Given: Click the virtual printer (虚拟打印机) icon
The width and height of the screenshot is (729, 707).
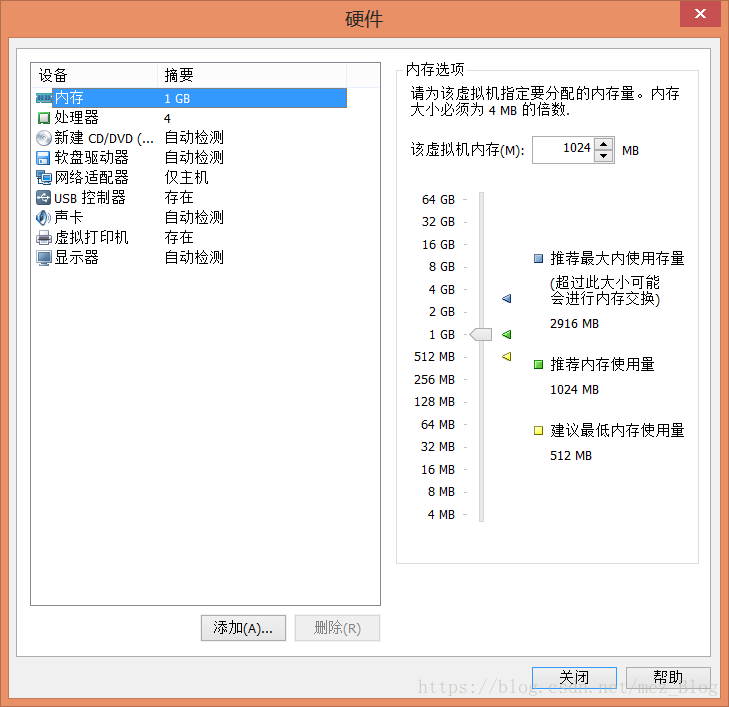Looking at the screenshot, I should click(44, 238).
